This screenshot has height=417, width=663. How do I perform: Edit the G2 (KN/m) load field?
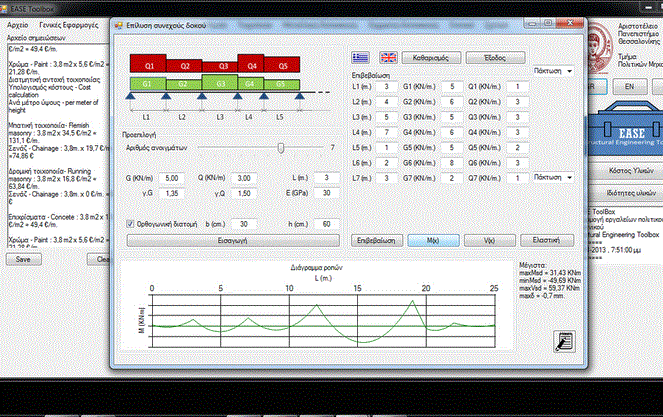[x=452, y=102]
